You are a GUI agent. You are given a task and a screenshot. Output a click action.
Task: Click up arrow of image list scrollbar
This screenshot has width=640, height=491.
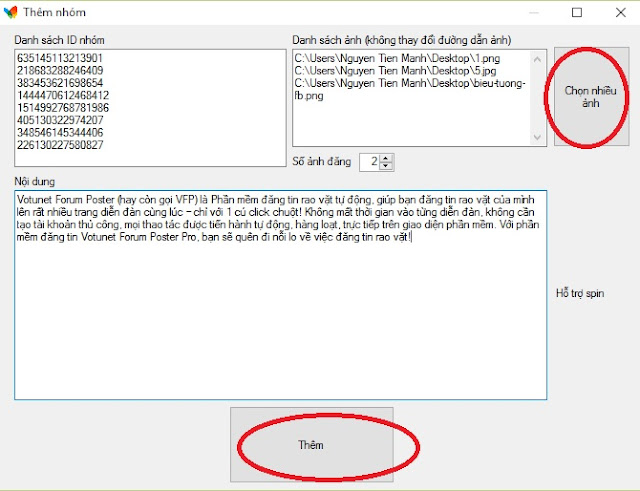pos(537,59)
